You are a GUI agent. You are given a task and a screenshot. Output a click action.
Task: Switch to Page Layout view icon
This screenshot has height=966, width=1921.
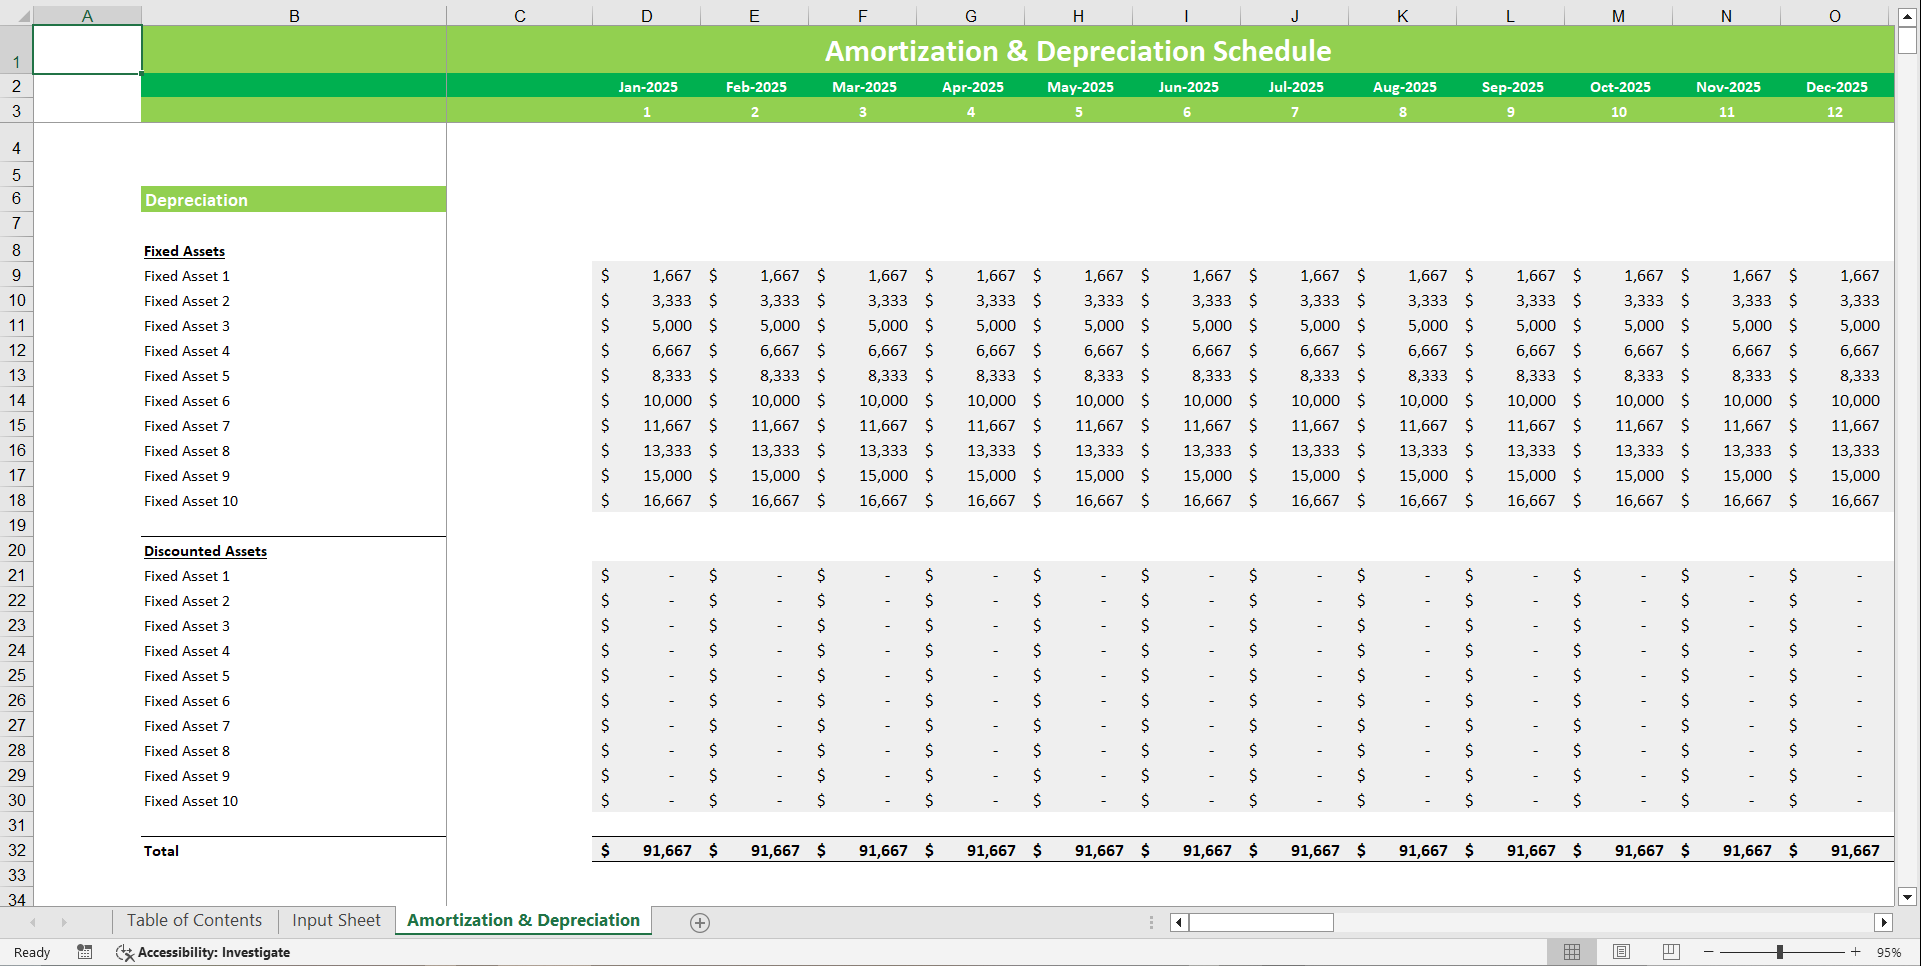coord(1621,952)
